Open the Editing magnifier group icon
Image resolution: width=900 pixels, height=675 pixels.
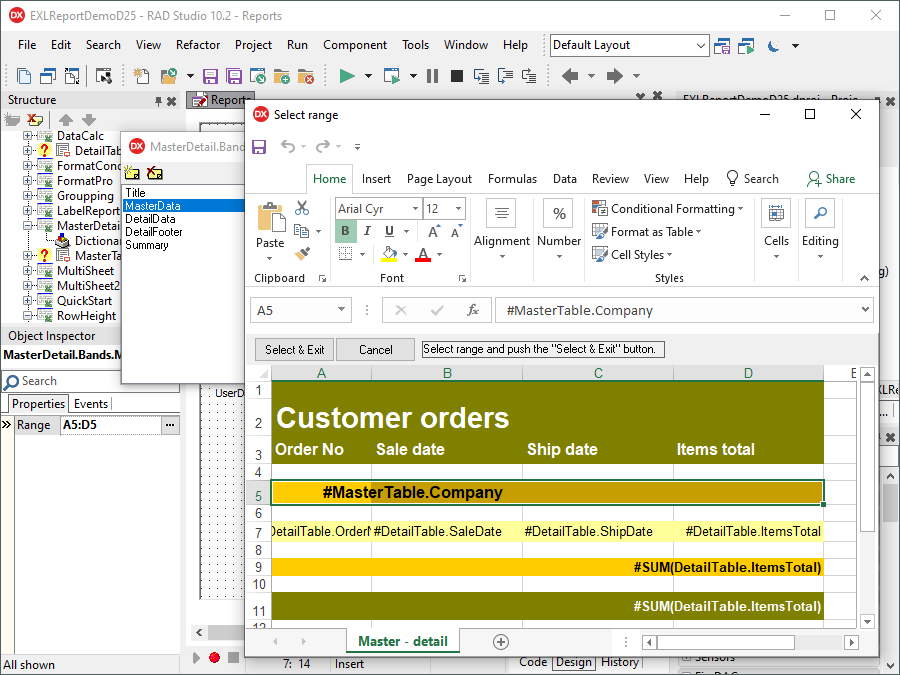[820, 214]
